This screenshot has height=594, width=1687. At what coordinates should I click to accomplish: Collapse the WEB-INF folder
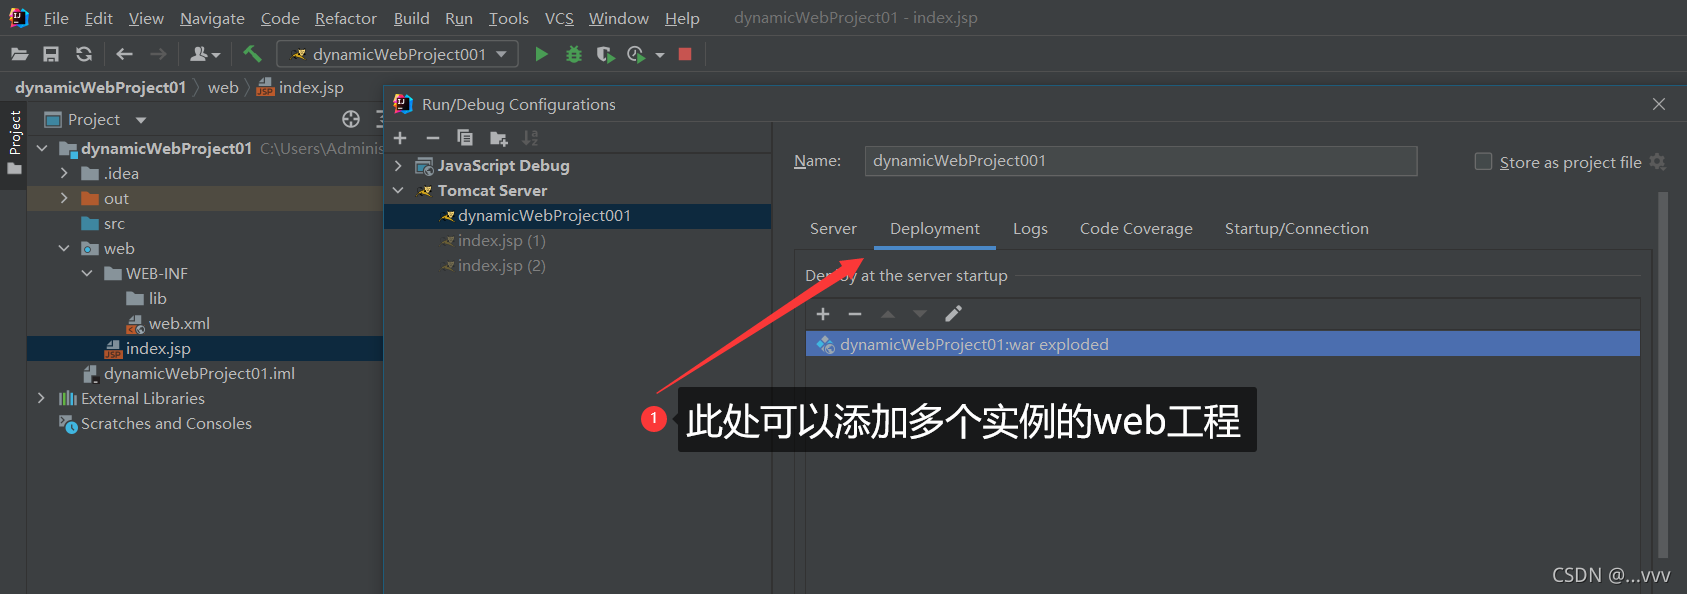87,273
